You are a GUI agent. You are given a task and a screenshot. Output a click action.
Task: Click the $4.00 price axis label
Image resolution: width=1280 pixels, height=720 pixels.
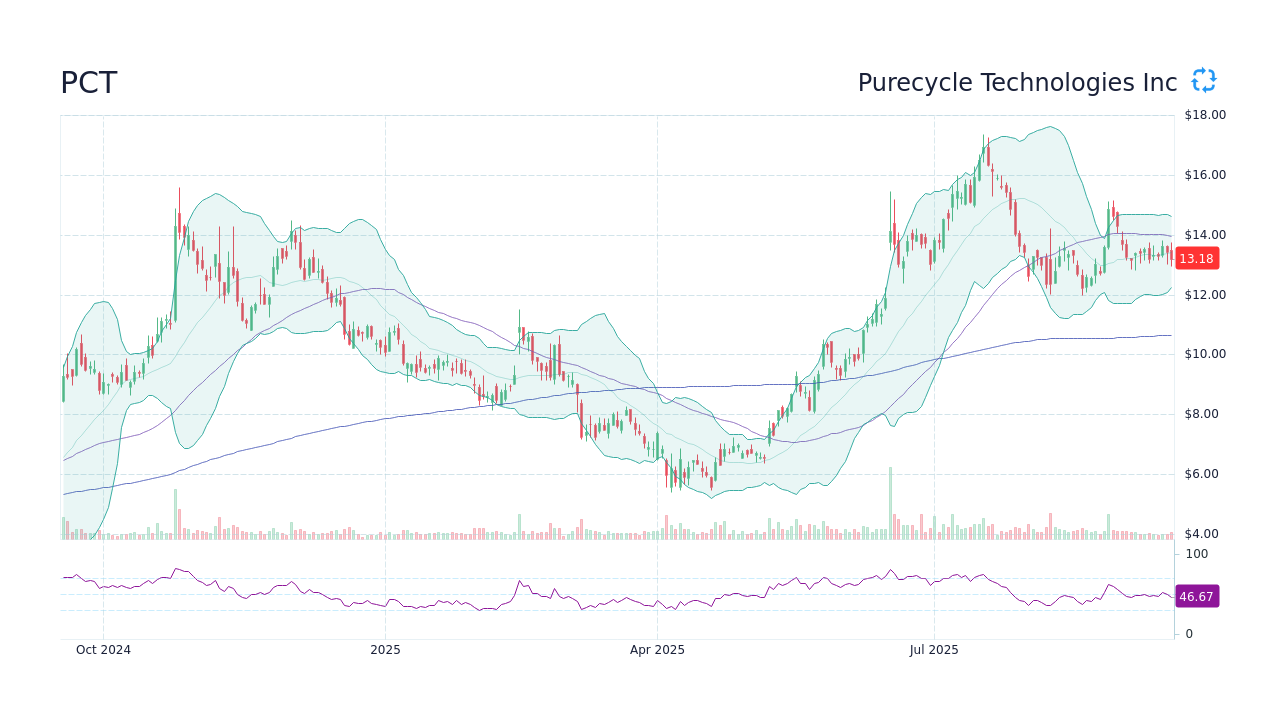(1202, 533)
